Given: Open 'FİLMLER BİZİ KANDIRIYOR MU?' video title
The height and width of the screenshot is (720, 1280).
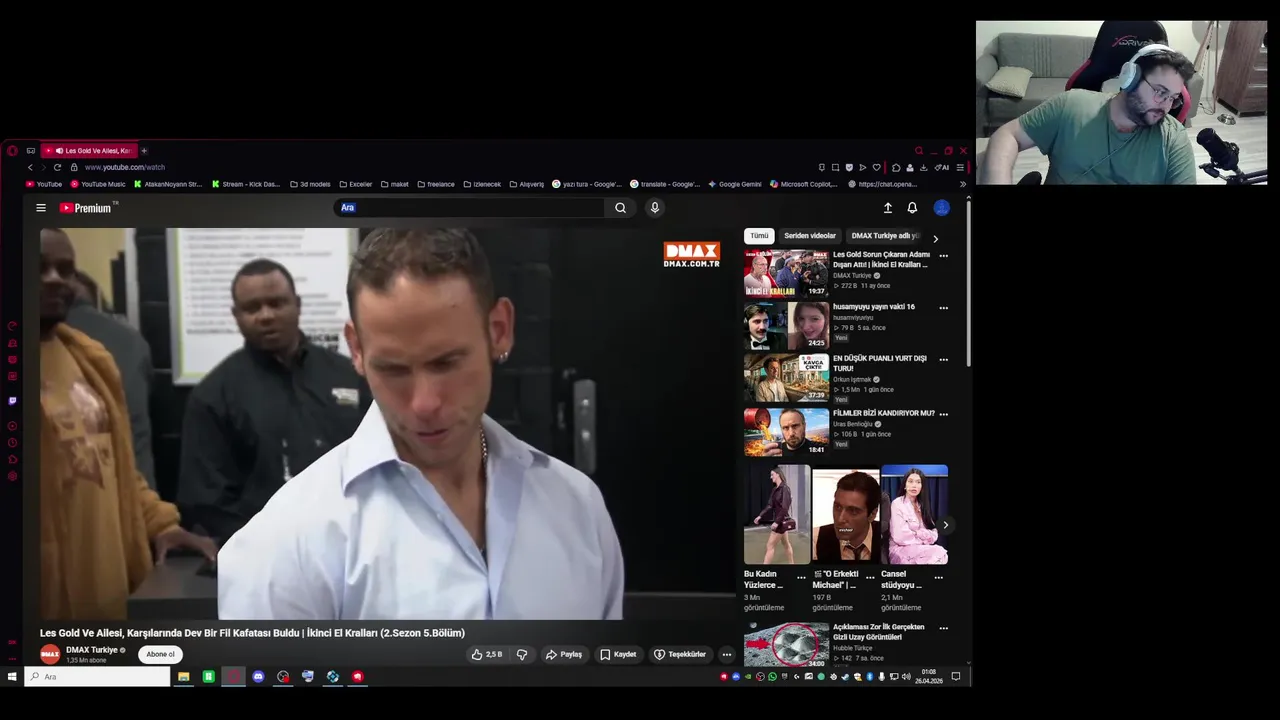Looking at the screenshot, I should click(x=884, y=413).
